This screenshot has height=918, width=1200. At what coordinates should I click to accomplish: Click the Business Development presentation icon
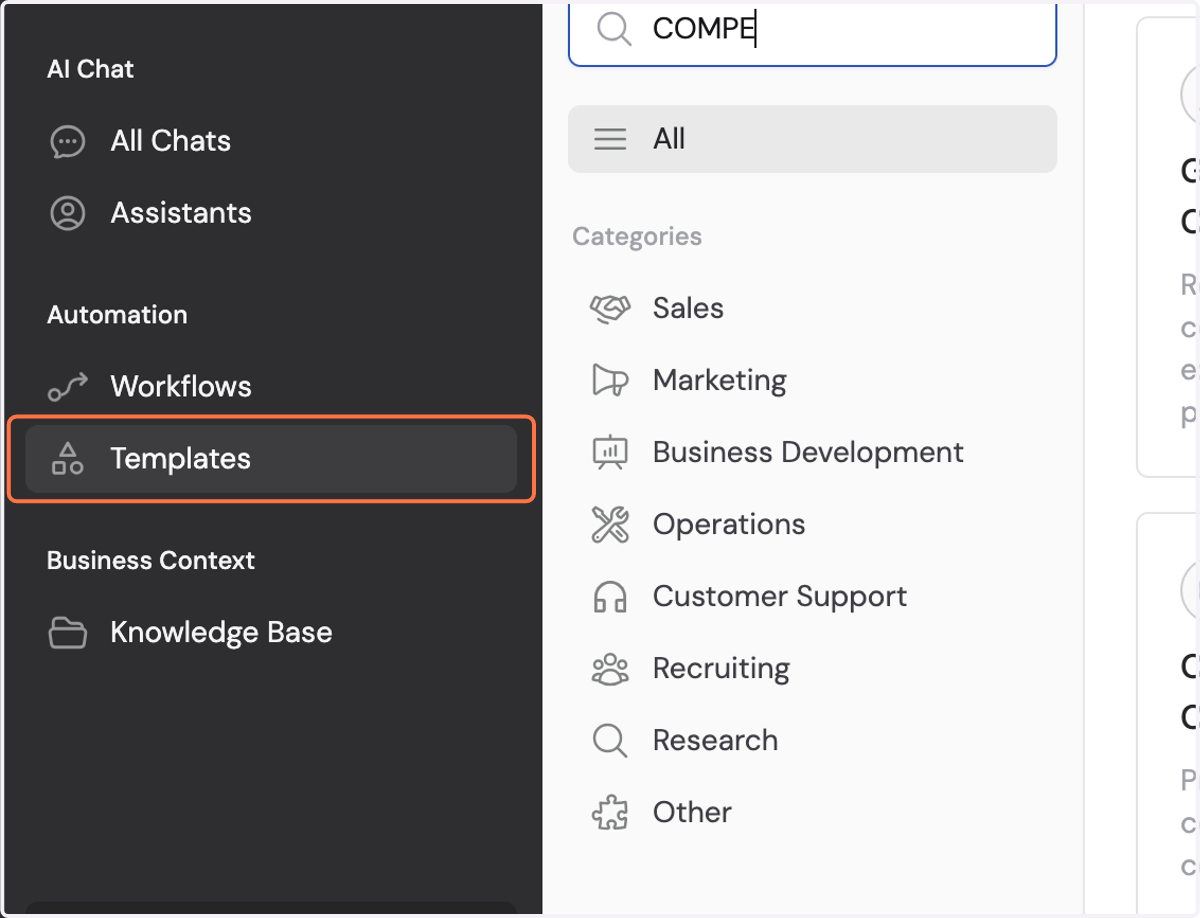(610, 453)
